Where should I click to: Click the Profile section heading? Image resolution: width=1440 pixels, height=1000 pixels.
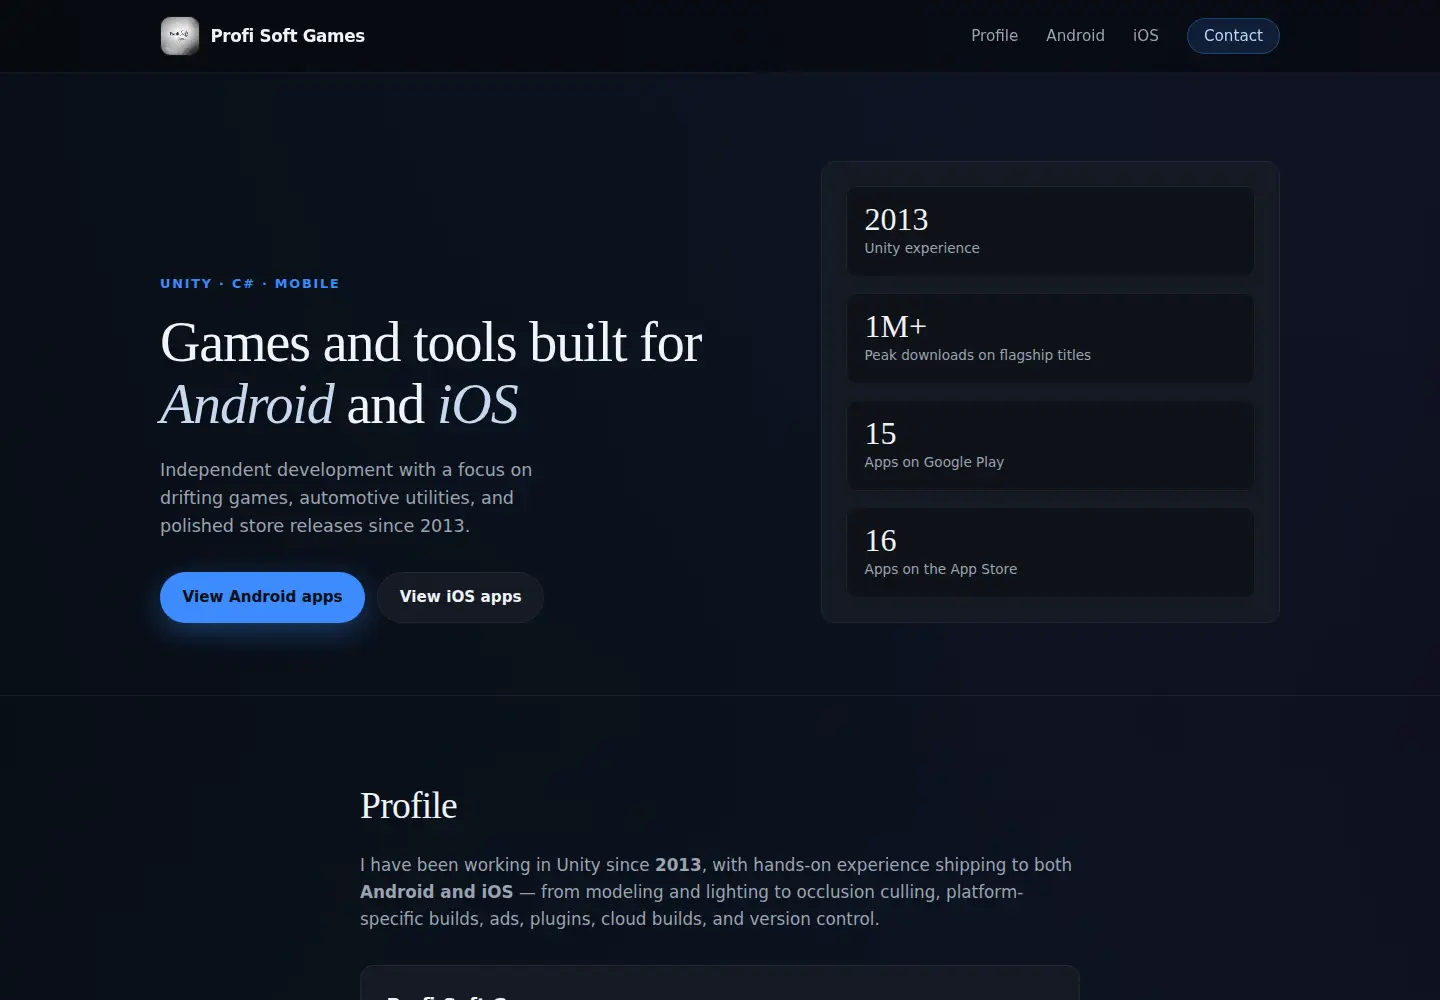pyautogui.click(x=408, y=806)
